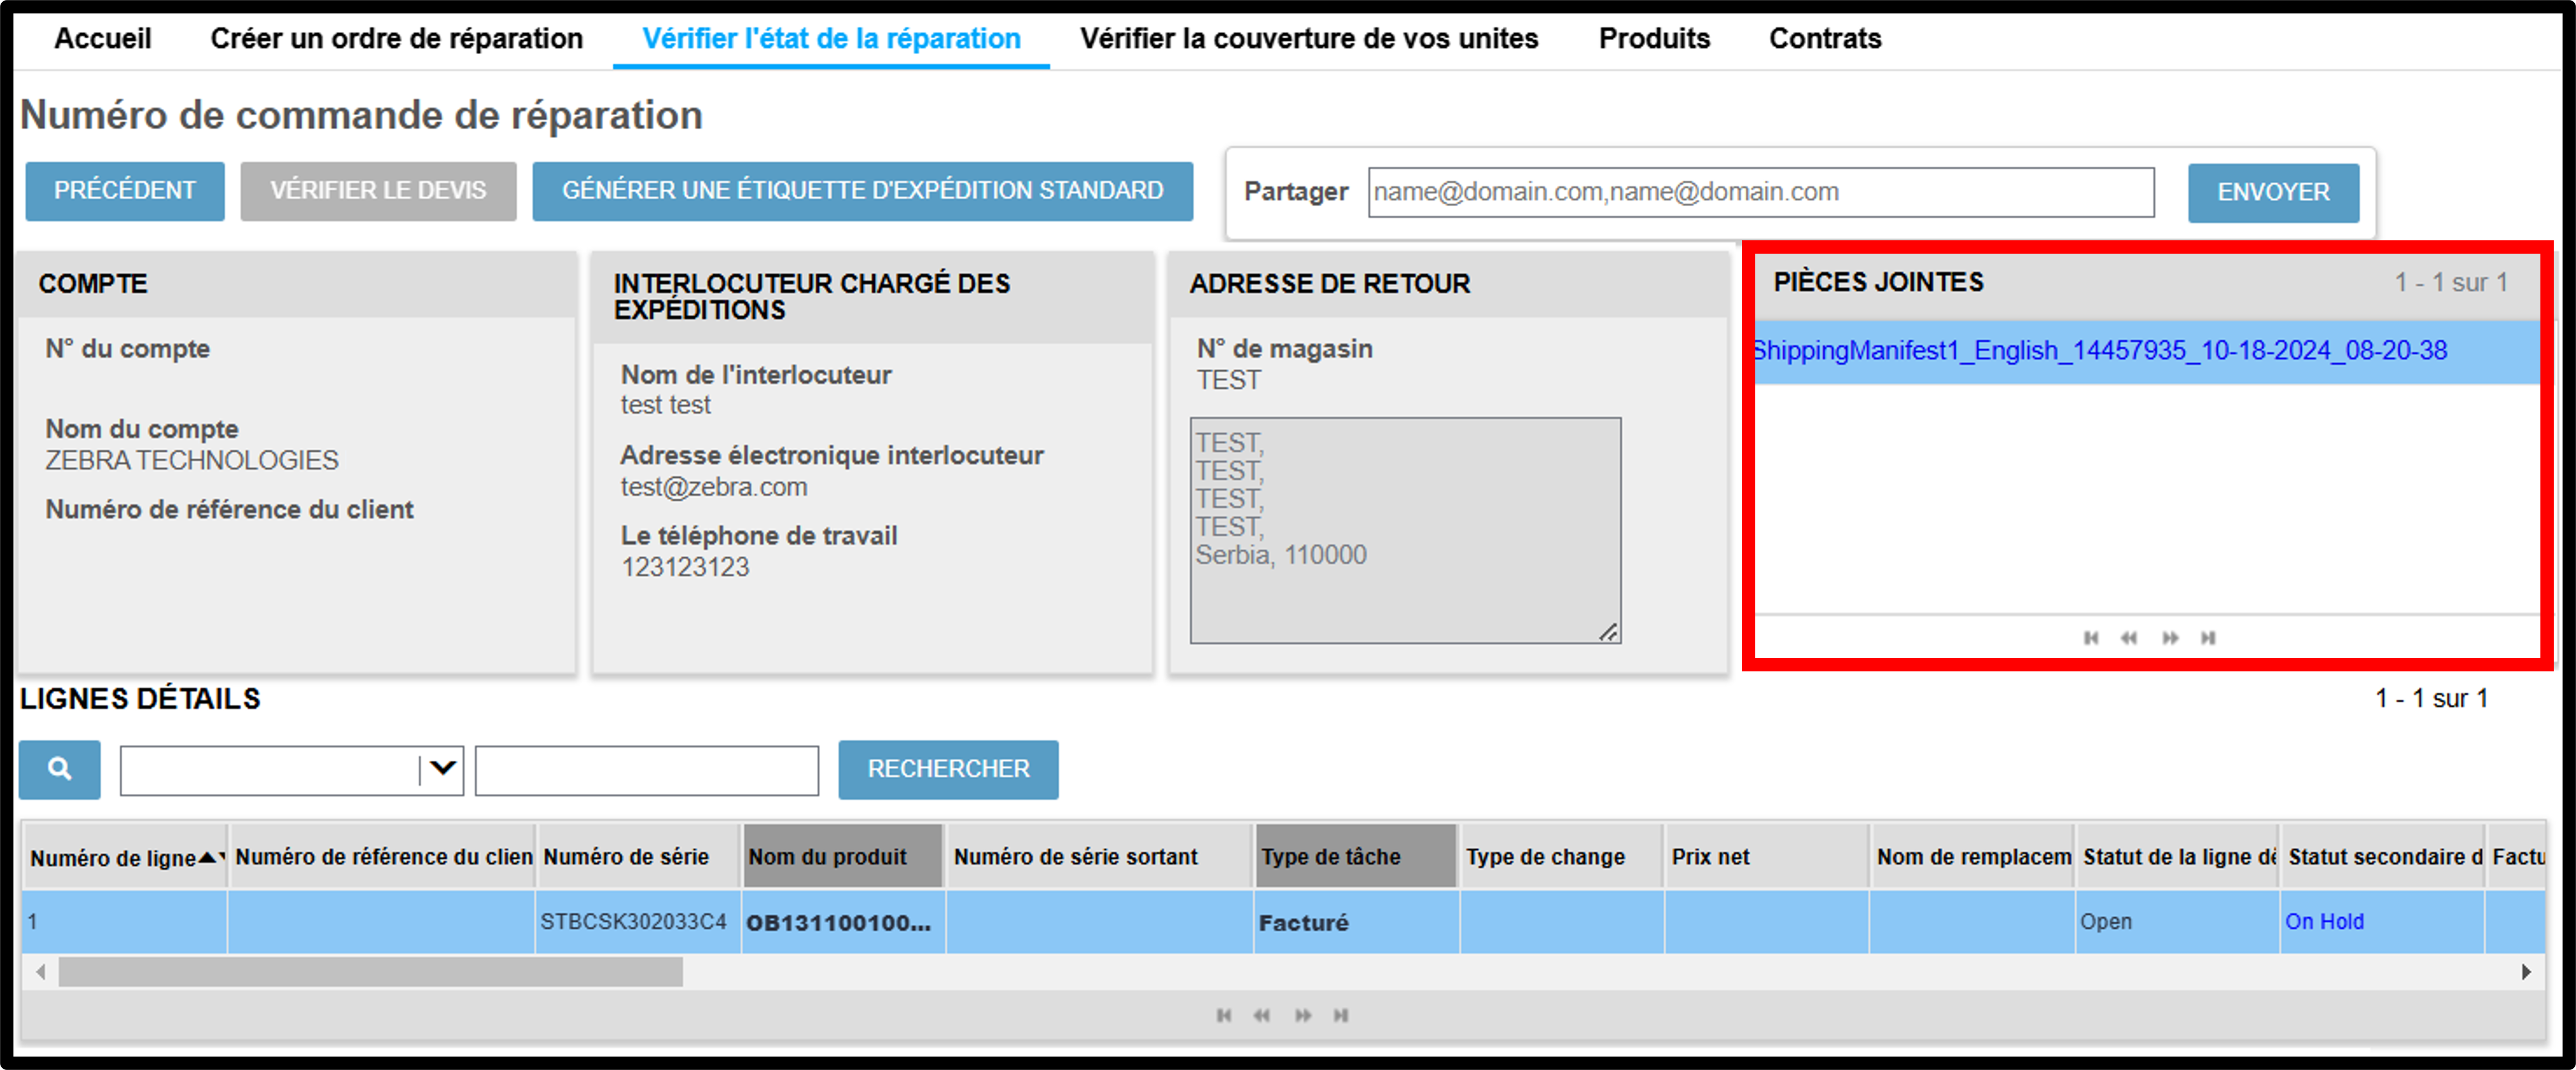Screen dimensions: 2576x1070
Task: Generate standard shipping label button
Action: (862, 191)
